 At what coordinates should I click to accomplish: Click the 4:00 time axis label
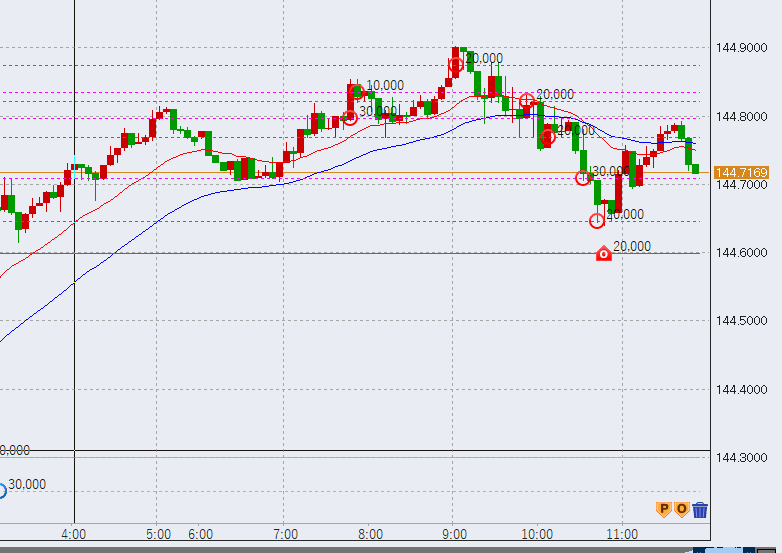(74, 533)
